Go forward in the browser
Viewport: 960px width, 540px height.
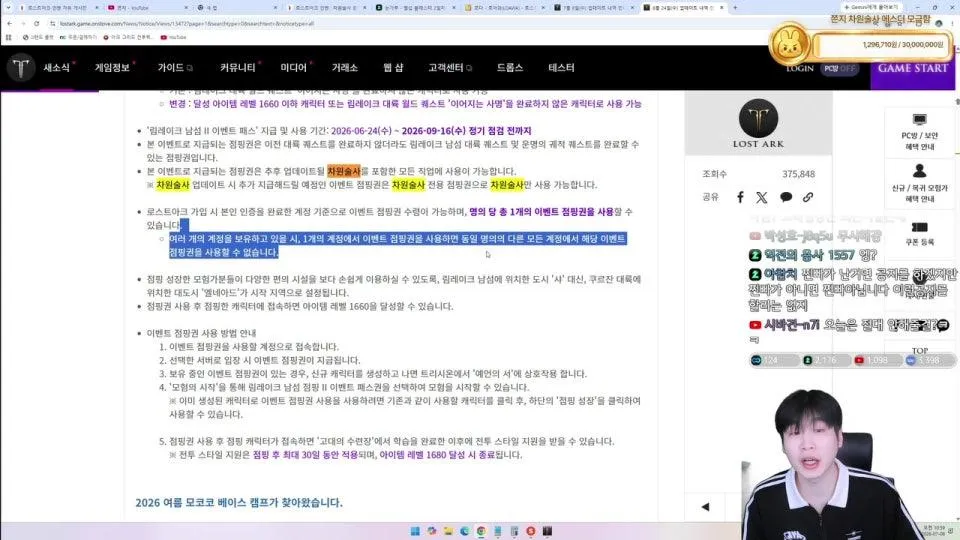point(23,23)
